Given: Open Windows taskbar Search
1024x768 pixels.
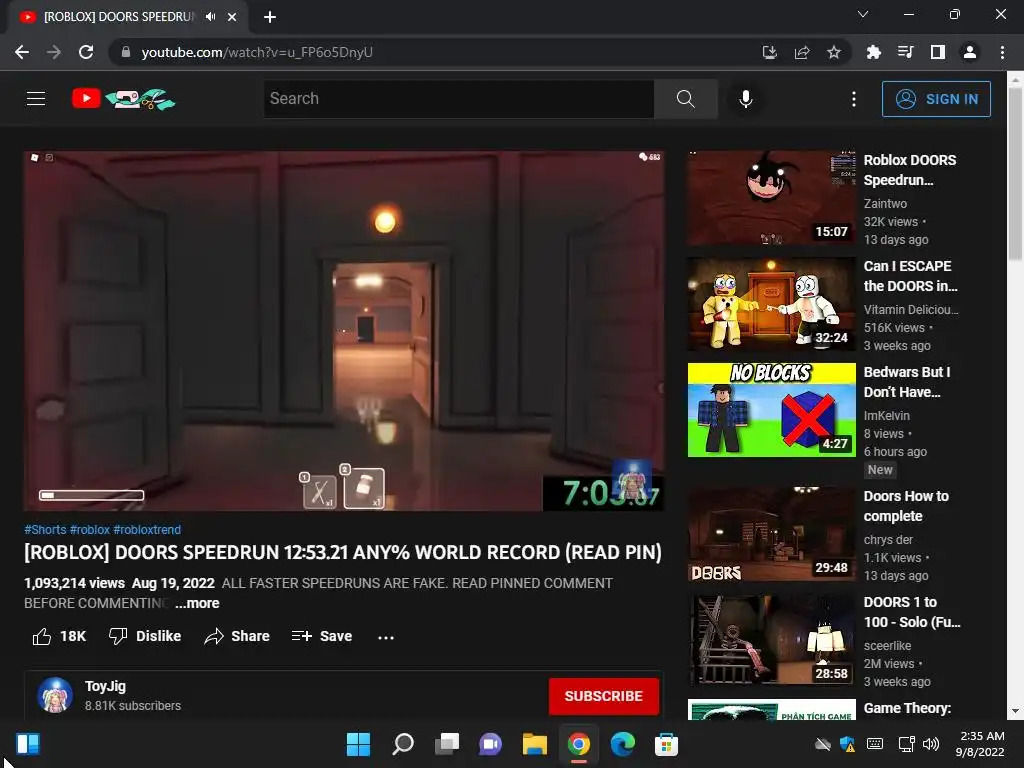Looking at the screenshot, I should coord(403,744).
